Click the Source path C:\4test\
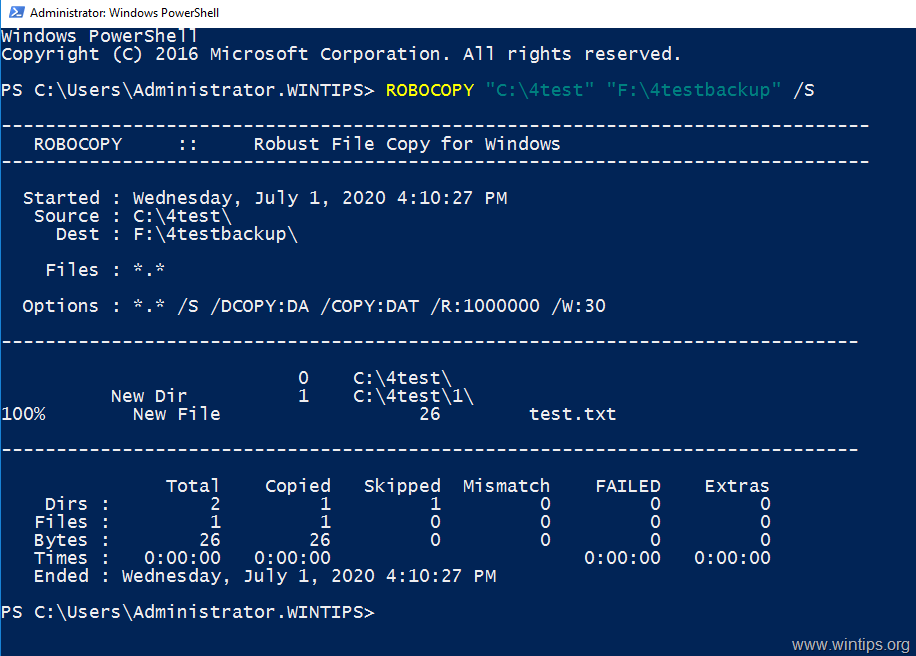The height and width of the screenshot is (656, 916). [x=182, y=216]
